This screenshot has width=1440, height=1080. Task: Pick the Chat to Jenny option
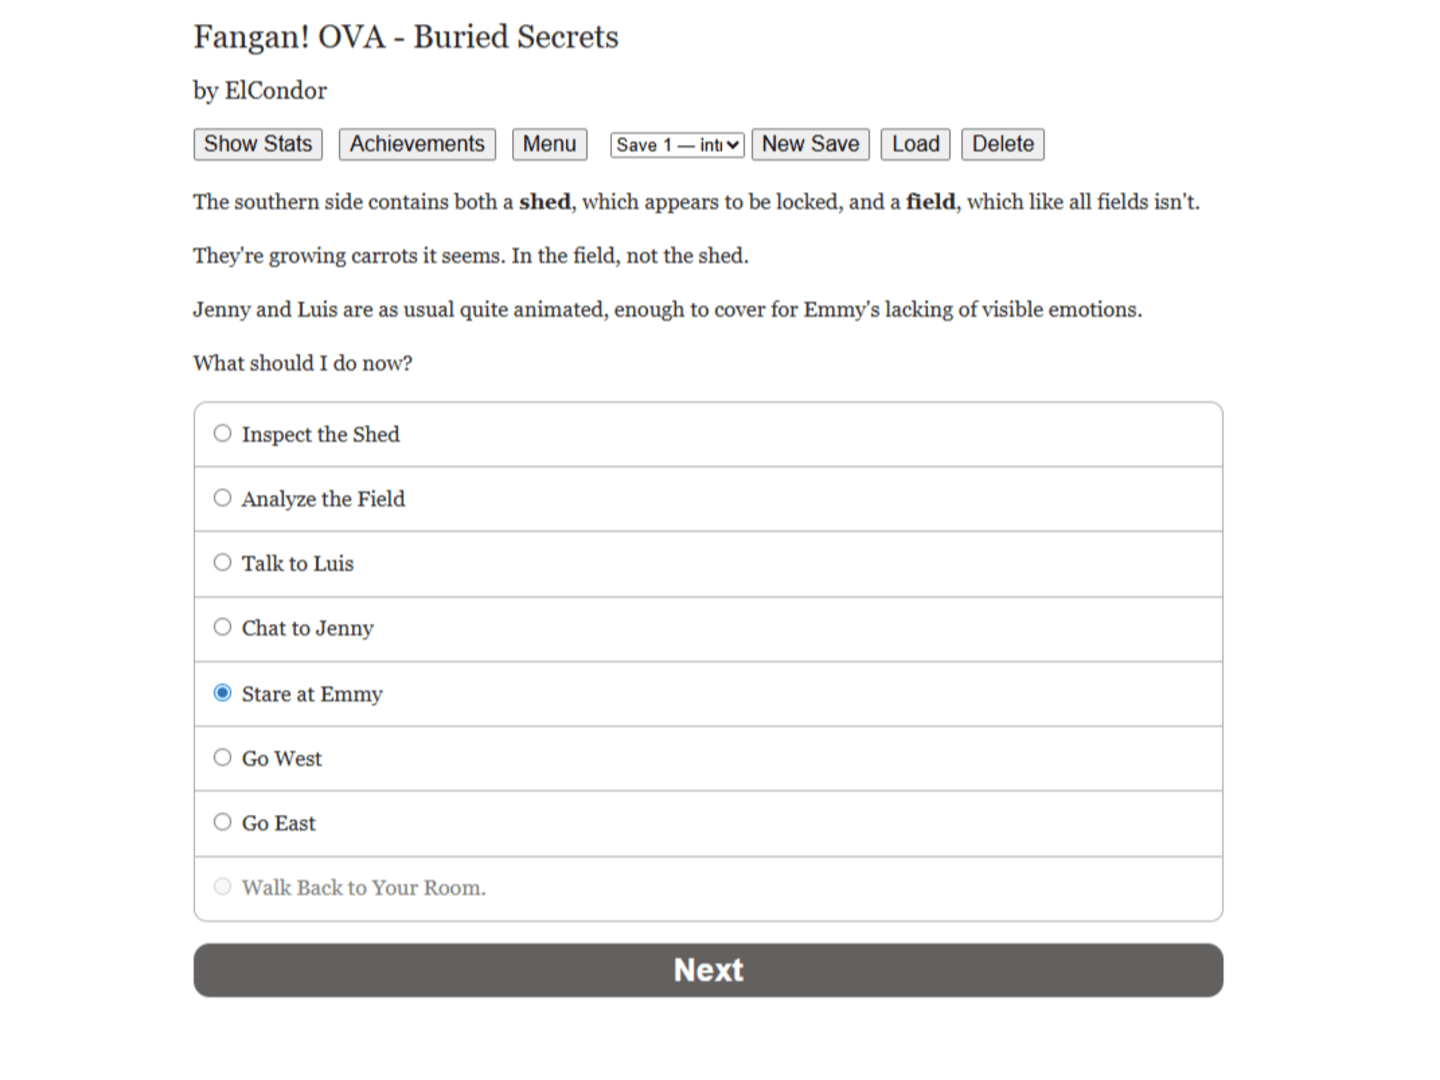[222, 627]
